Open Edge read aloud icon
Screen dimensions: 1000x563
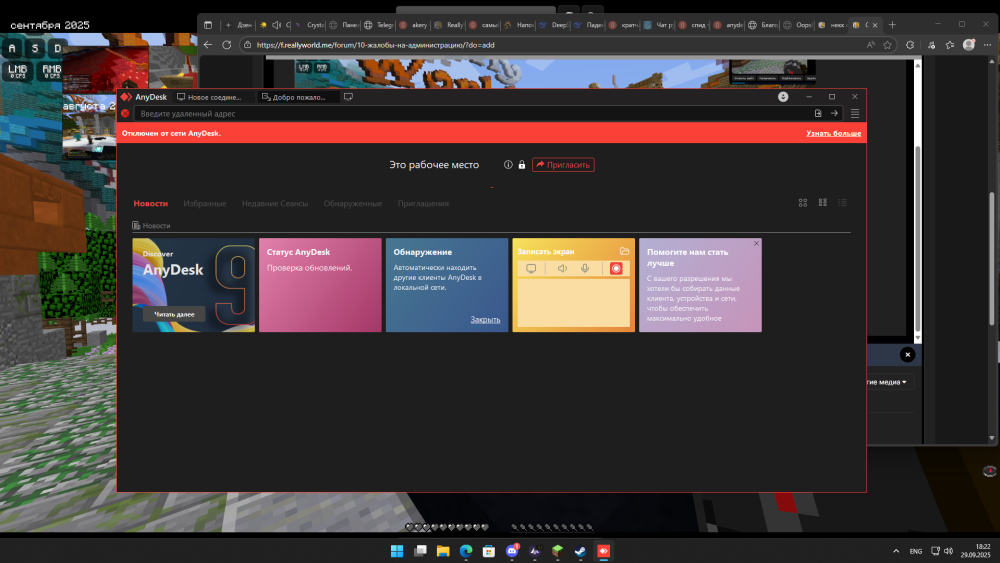point(871,45)
